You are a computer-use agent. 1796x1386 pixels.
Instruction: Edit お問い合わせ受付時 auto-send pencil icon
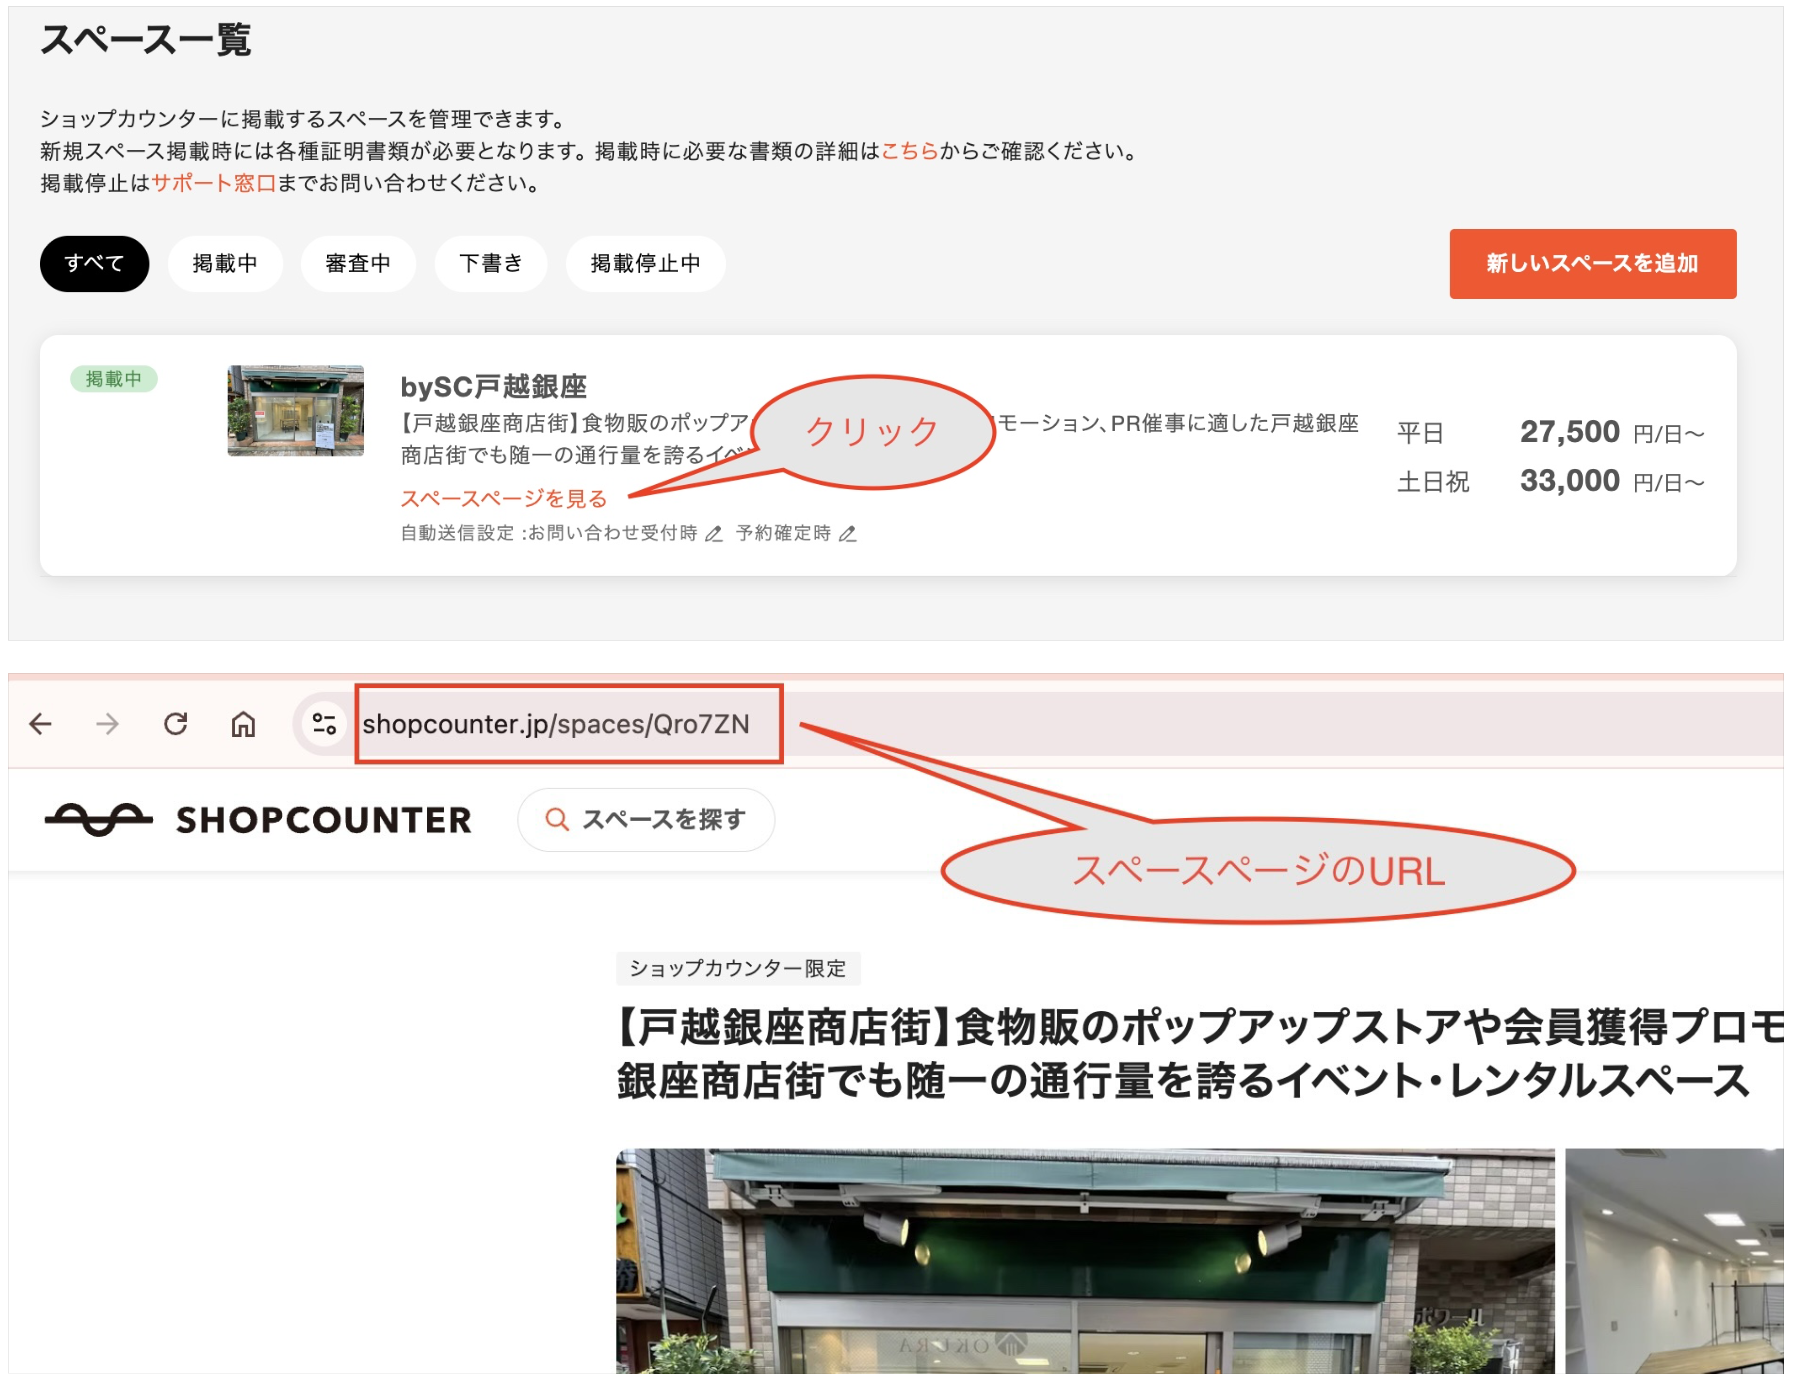[x=714, y=534]
